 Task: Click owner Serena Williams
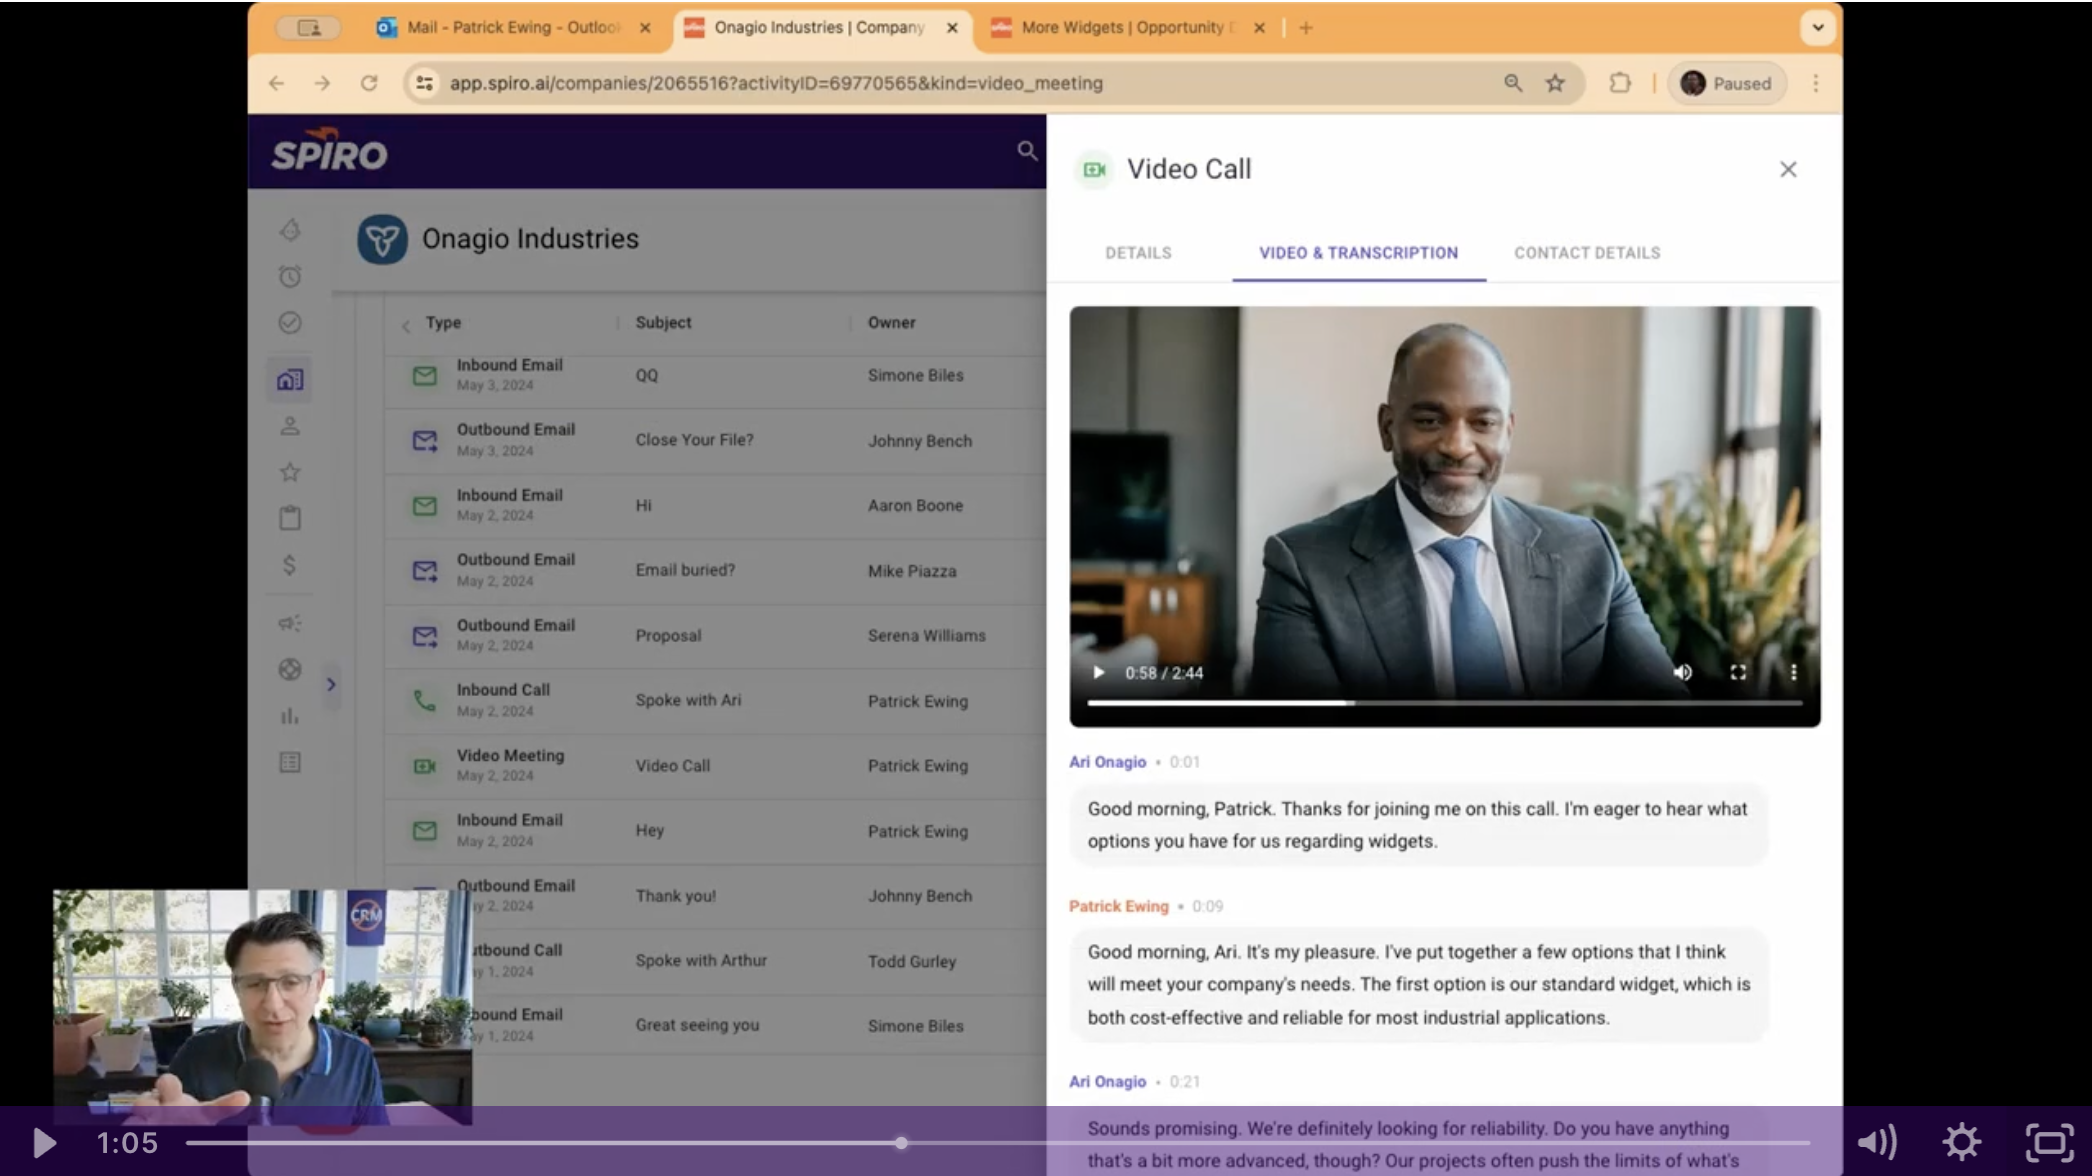point(926,635)
